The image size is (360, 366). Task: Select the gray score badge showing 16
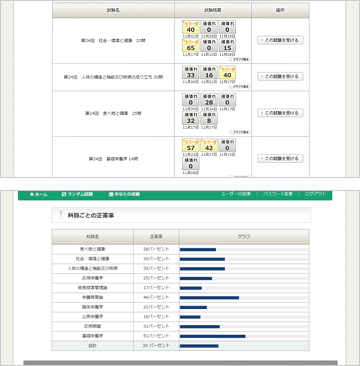209,72
